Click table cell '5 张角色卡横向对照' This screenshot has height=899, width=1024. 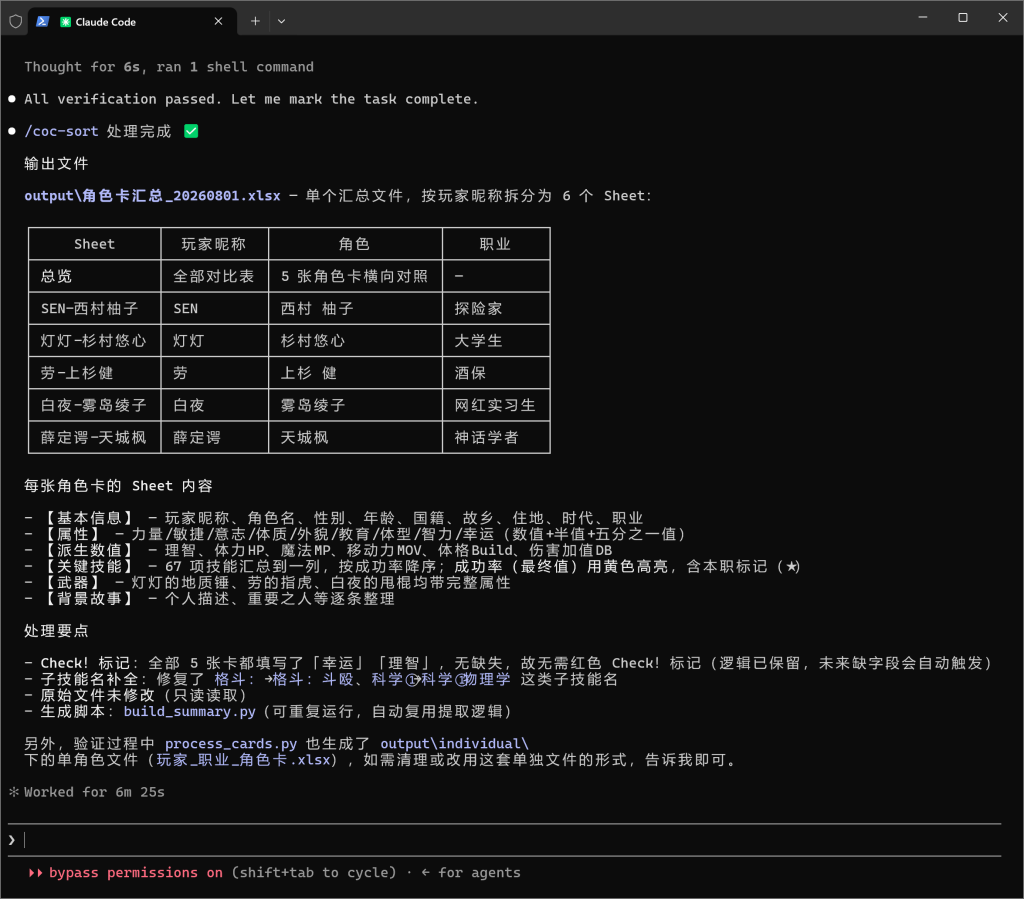coord(355,276)
